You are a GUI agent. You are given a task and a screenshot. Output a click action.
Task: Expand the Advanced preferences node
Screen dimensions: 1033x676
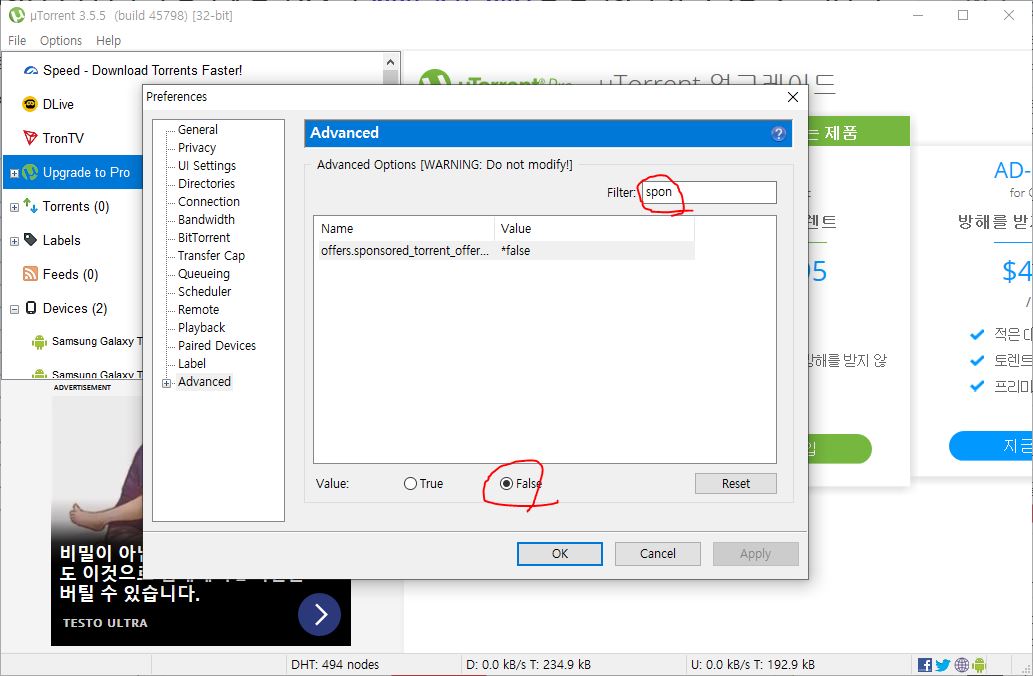167,383
